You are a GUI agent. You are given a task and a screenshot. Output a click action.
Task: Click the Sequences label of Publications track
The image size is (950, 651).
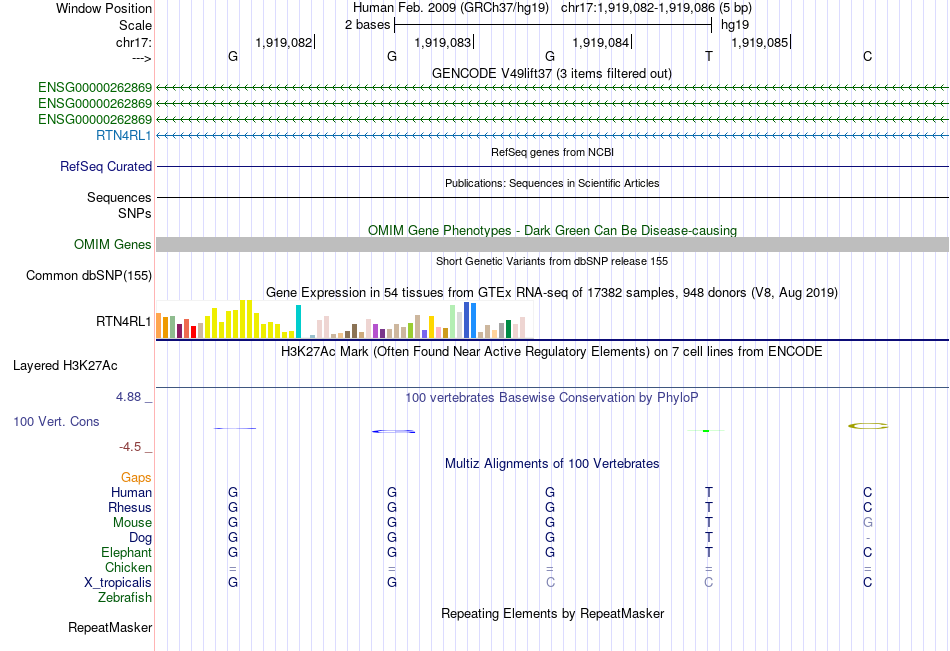pos(119,197)
